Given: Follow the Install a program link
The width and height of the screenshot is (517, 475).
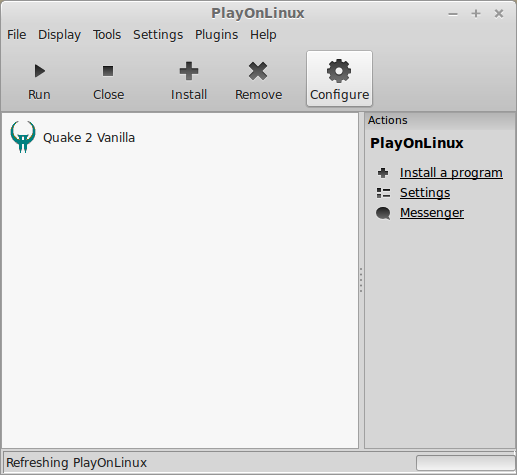Looking at the screenshot, I should tap(451, 173).
